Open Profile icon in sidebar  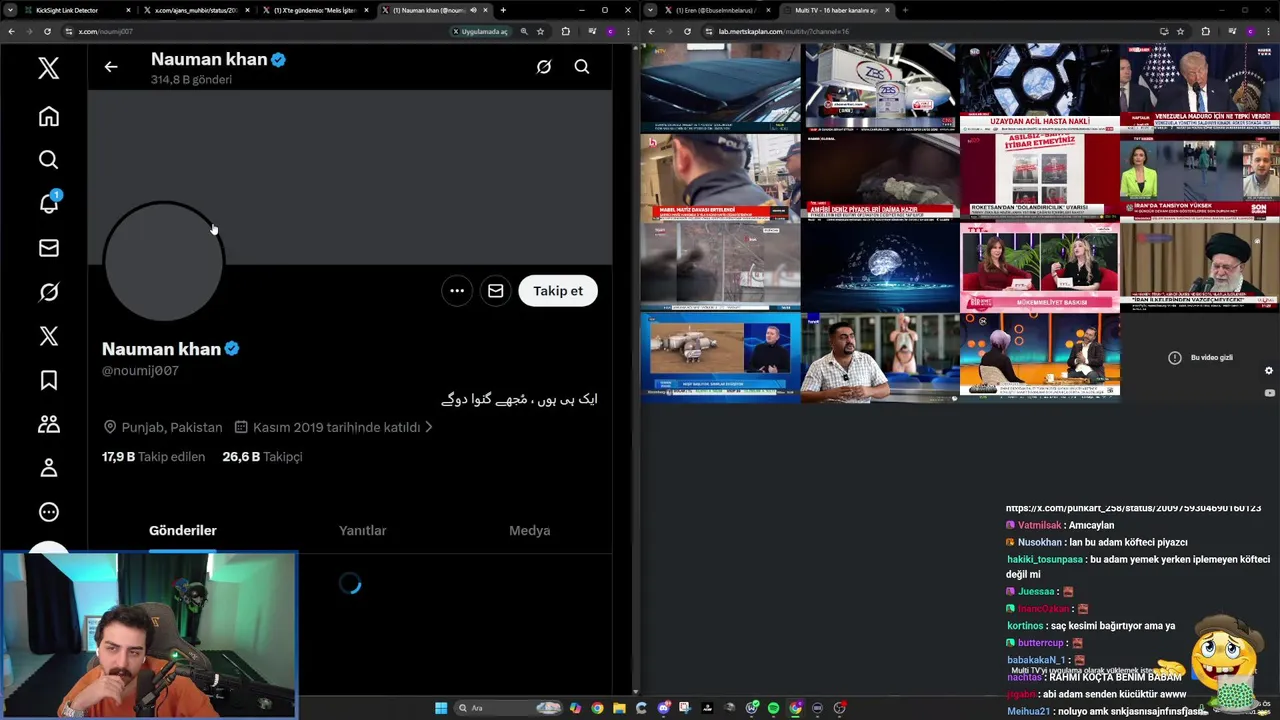point(48,468)
